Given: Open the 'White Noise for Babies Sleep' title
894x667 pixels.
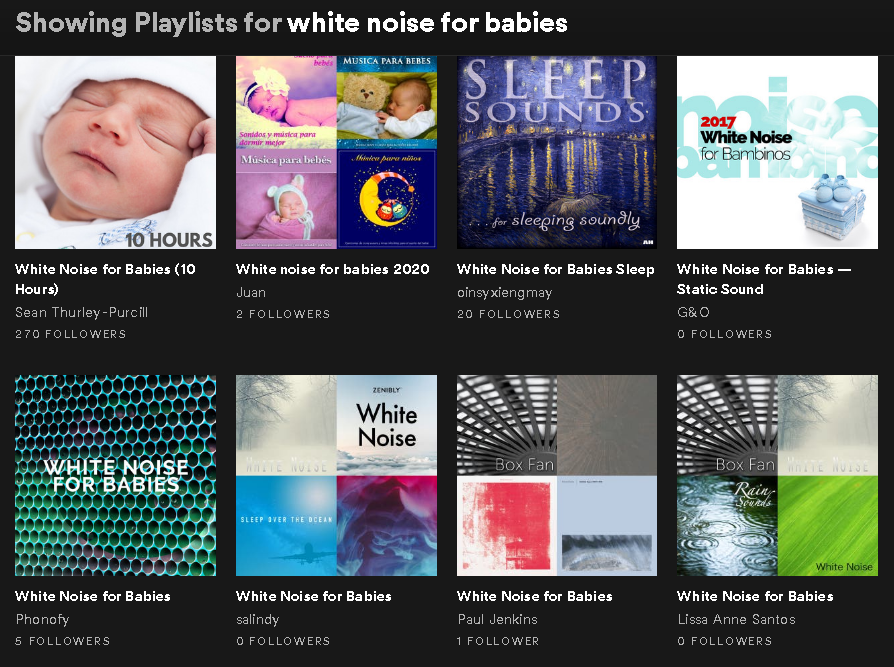Looking at the screenshot, I should (x=555, y=269).
